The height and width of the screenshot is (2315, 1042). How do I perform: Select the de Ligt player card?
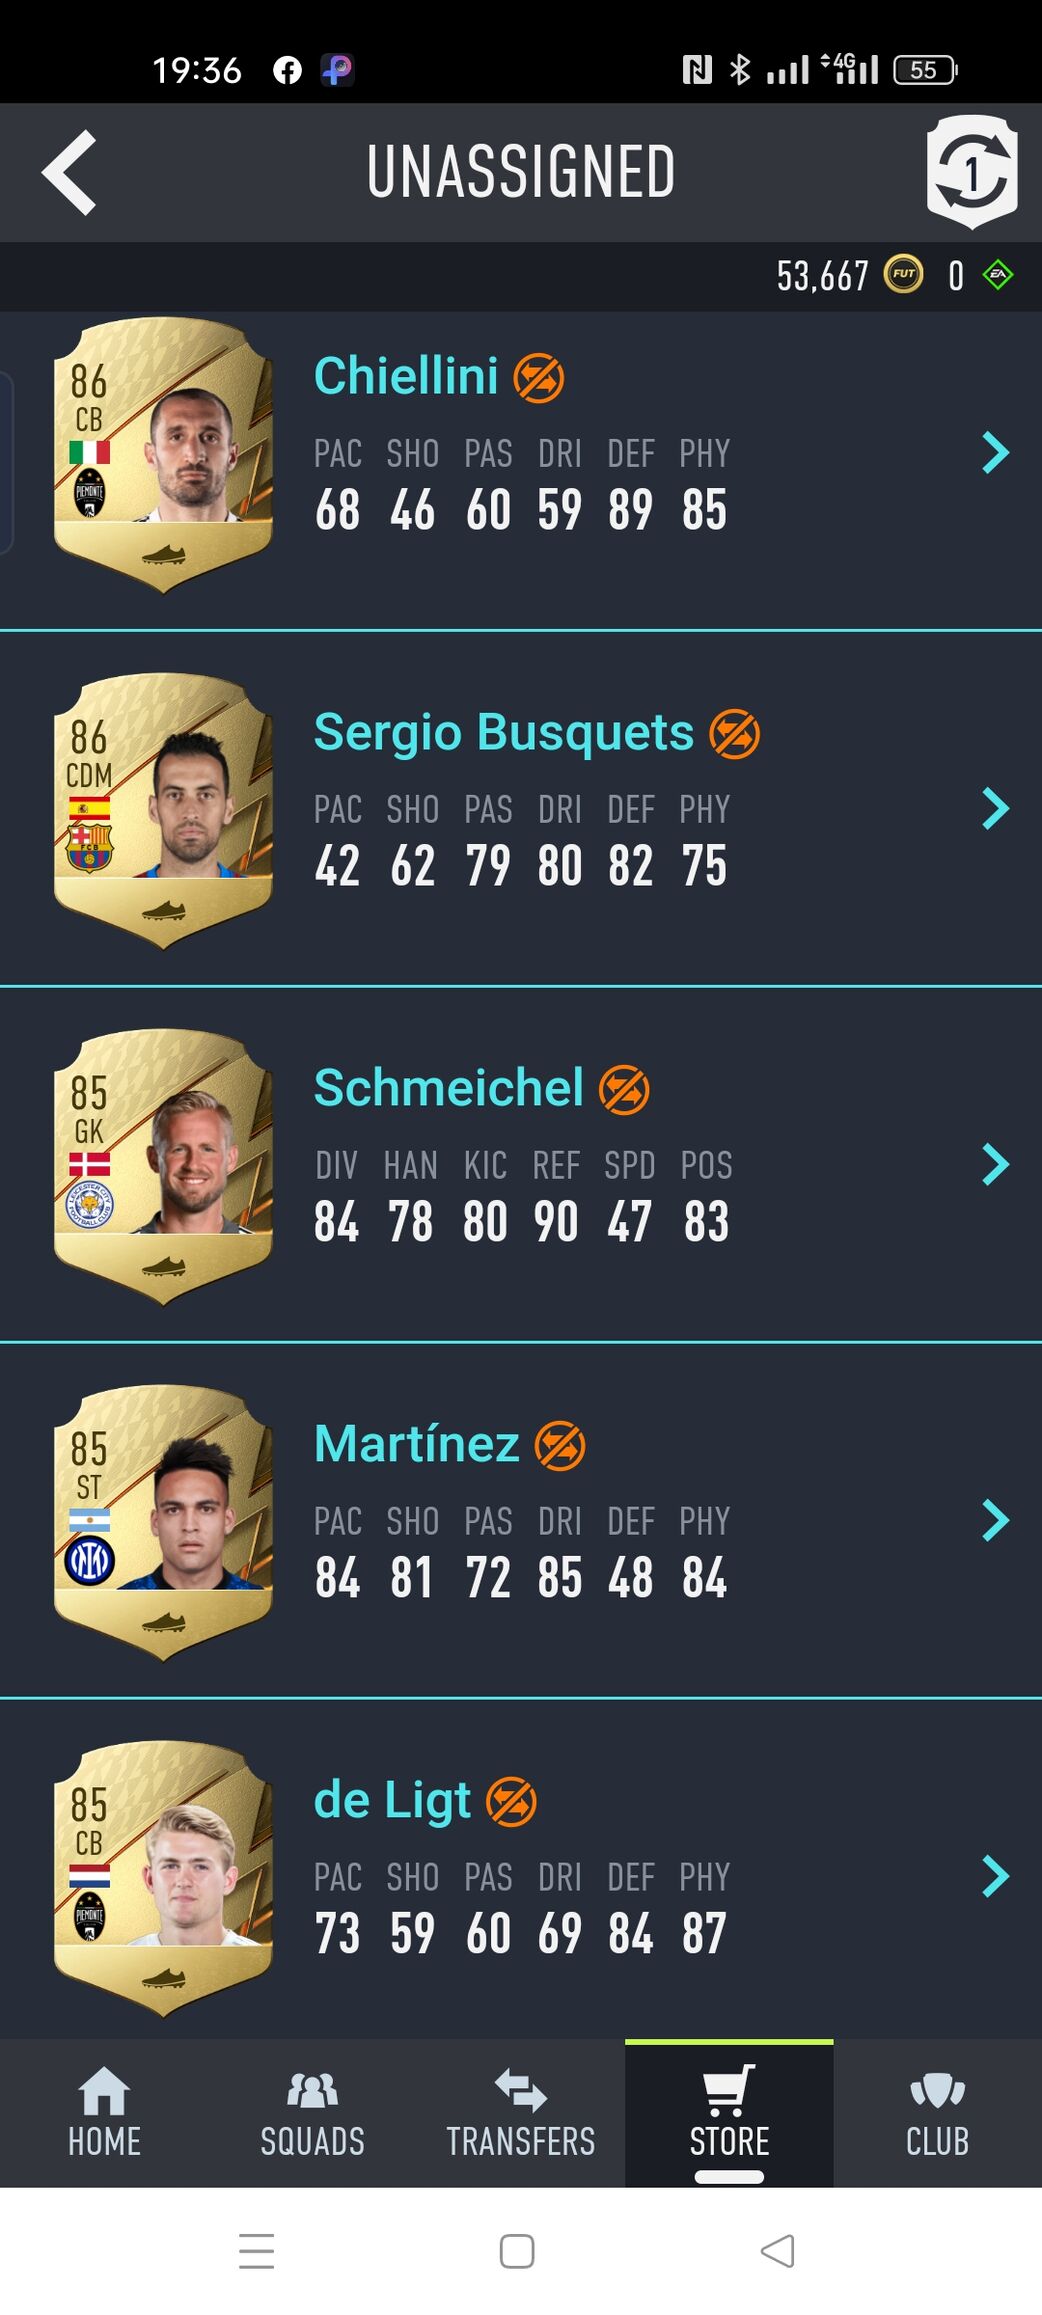[163, 1879]
